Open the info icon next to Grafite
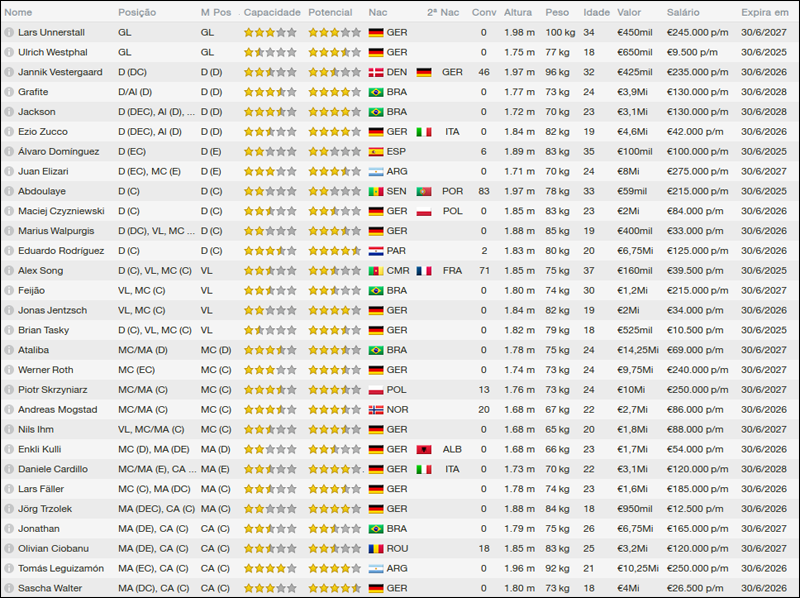This screenshot has height=598, width=800. pos(10,92)
